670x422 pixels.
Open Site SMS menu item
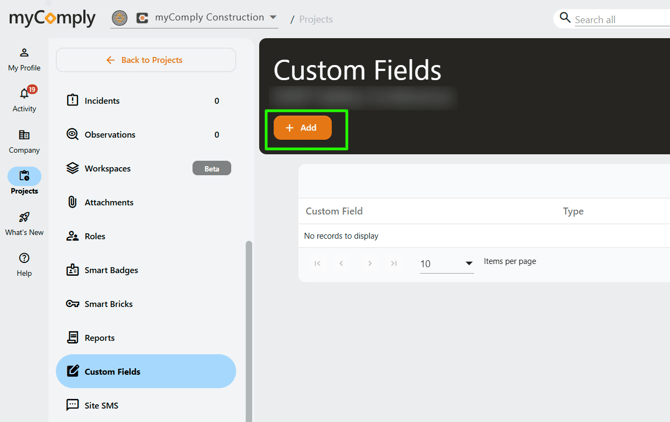pos(146,405)
